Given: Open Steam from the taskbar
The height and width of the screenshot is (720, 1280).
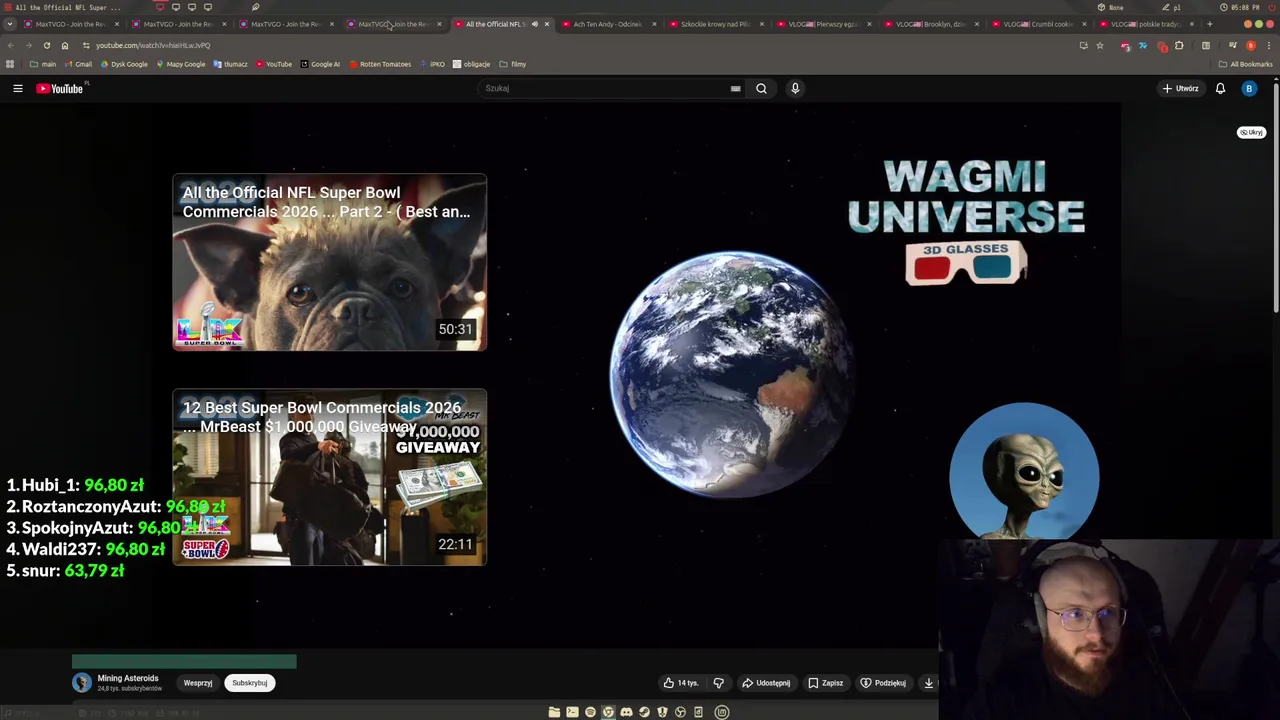Looking at the screenshot, I should (644, 712).
